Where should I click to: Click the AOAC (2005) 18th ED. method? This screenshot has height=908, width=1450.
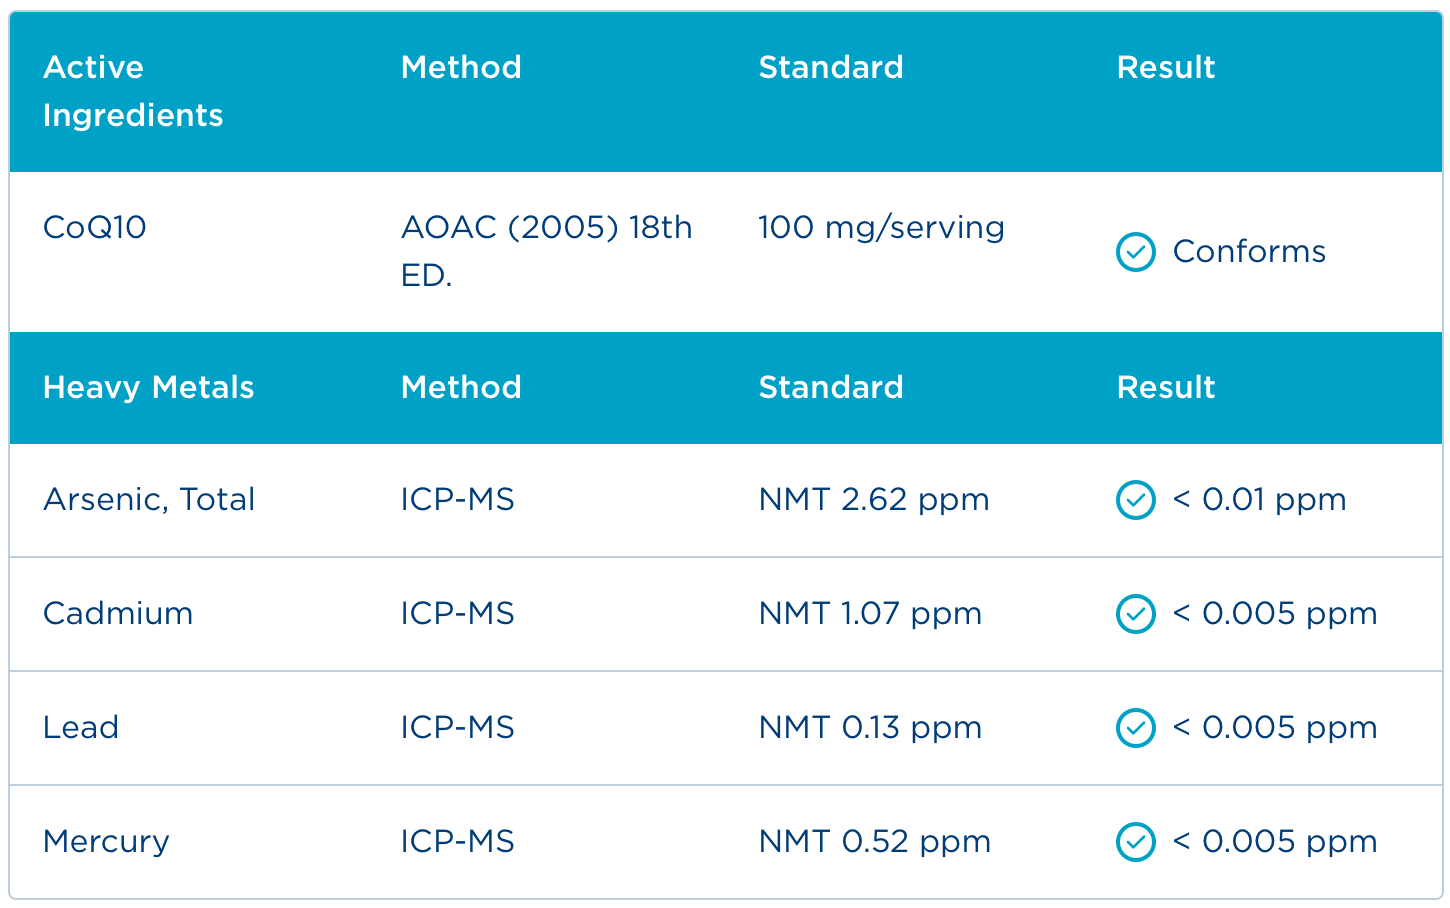click(x=546, y=251)
